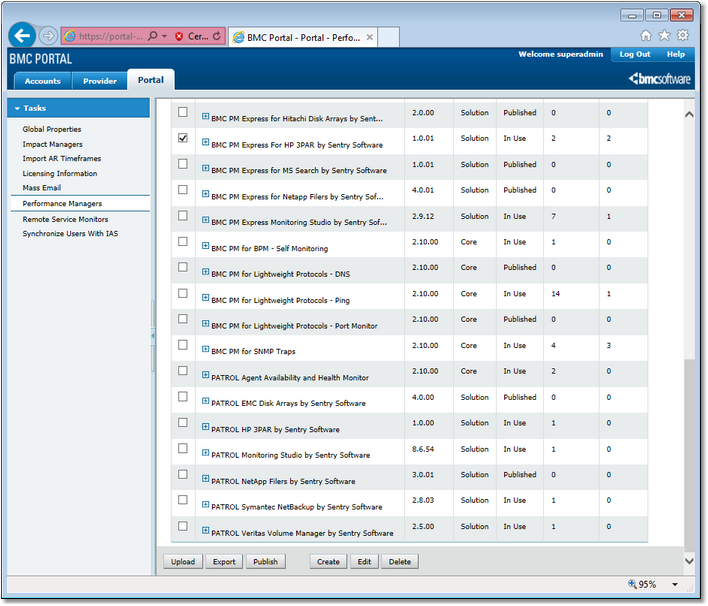Click the scrollbar up arrow
This screenshot has height=606, width=708.
[x=689, y=115]
